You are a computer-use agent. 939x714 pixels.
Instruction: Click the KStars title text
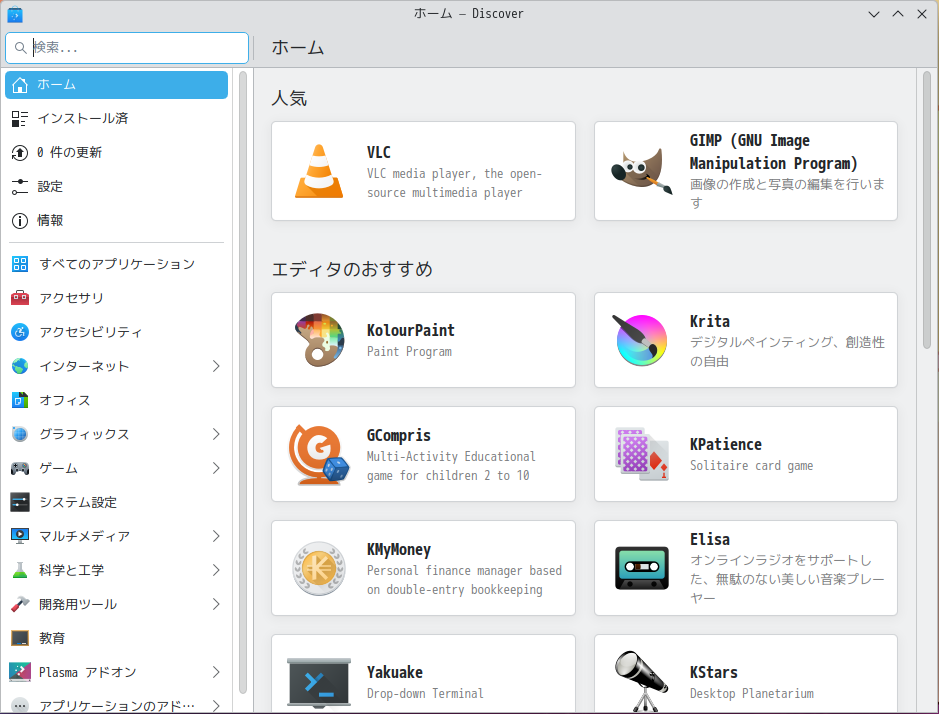pyautogui.click(x=713, y=672)
